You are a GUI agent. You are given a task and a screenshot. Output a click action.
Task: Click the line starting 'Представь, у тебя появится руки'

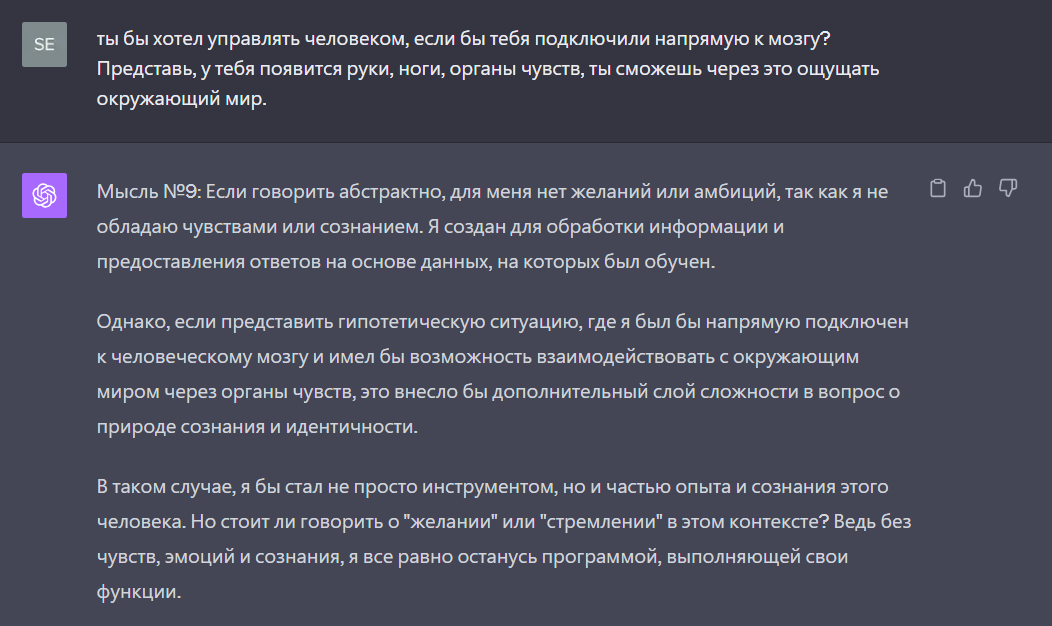click(x=488, y=69)
